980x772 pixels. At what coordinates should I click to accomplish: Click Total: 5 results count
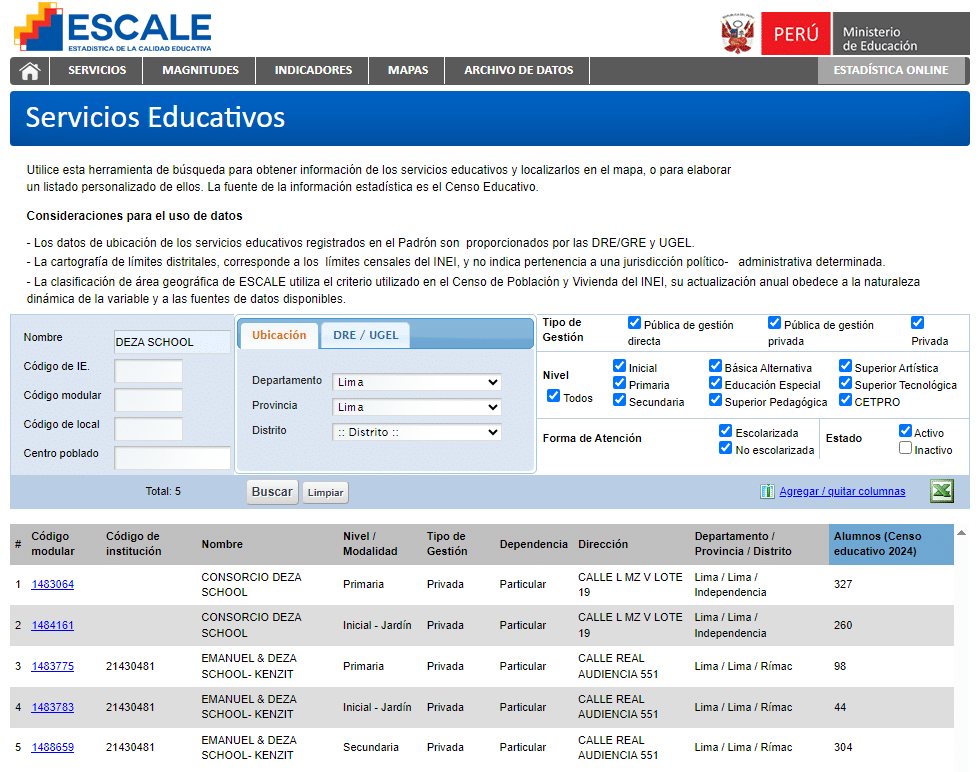(163, 491)
